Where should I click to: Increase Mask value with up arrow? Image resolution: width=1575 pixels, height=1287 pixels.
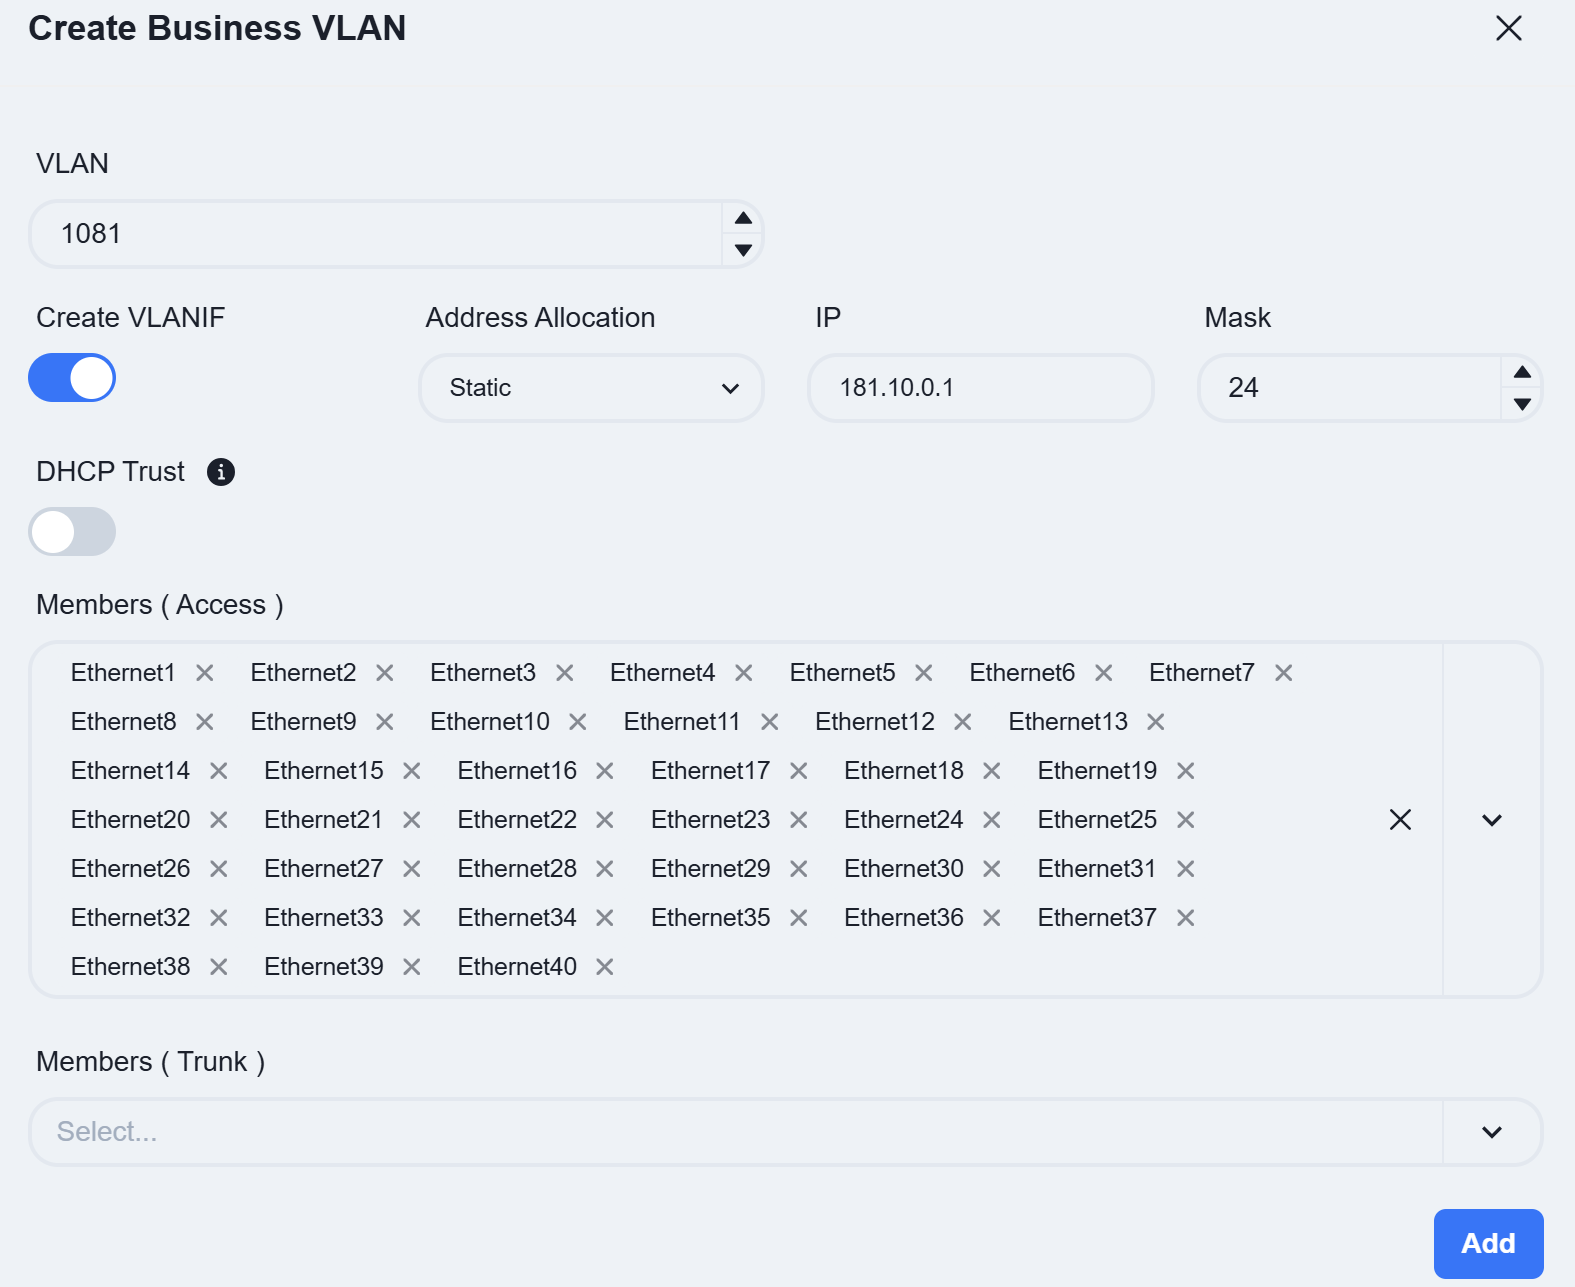coord(1522,372)
